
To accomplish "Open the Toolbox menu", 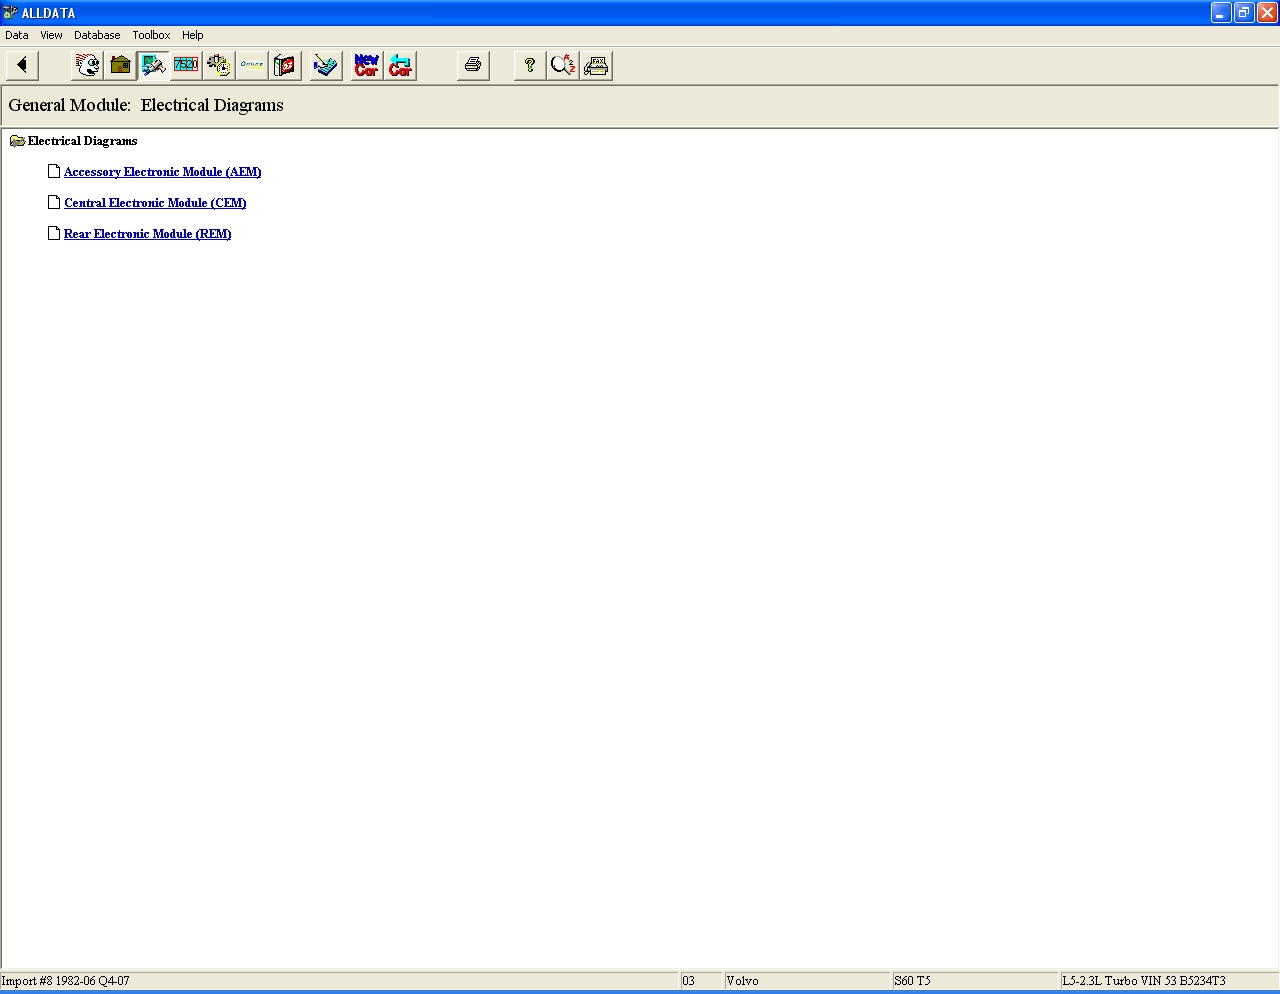I will click(x=151, y=35).
